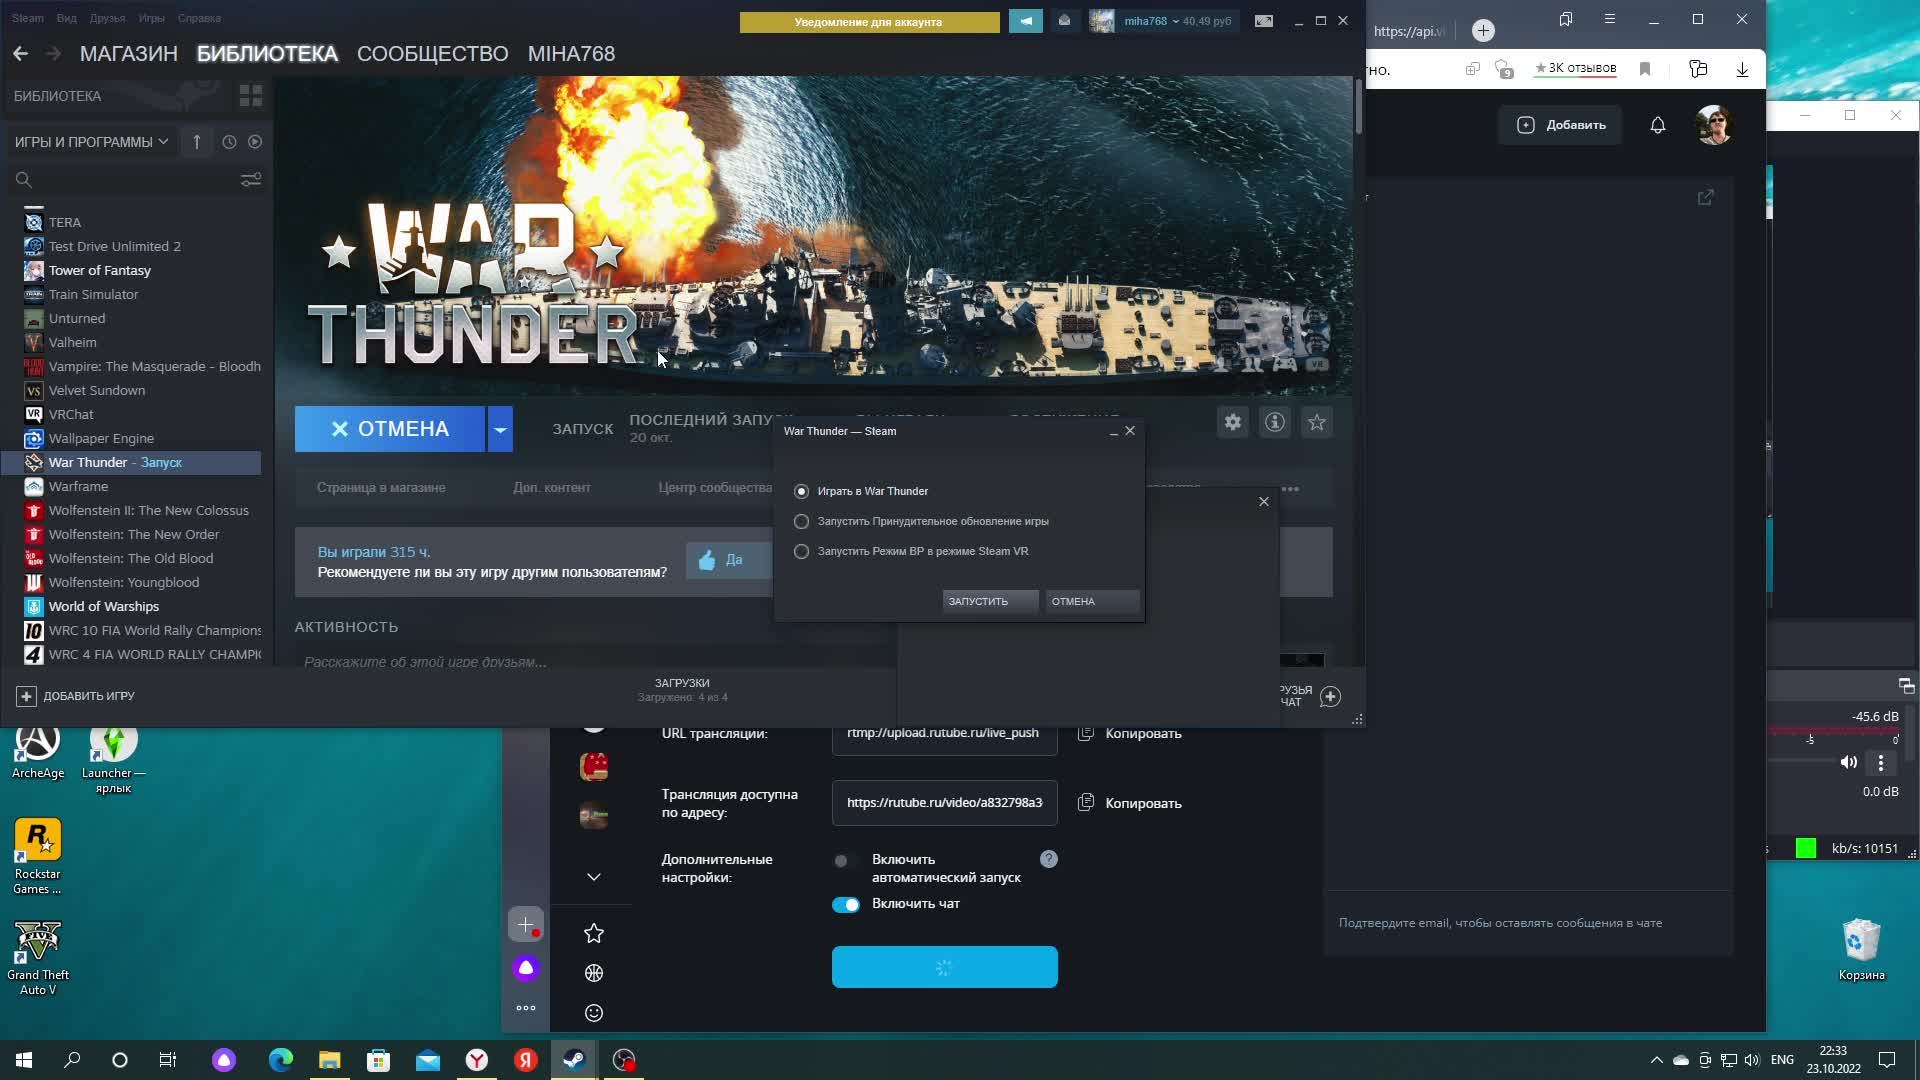Open Steam from Windows taskbar
This screenshot has height=1080, width=1920.
pos(574,1060)
